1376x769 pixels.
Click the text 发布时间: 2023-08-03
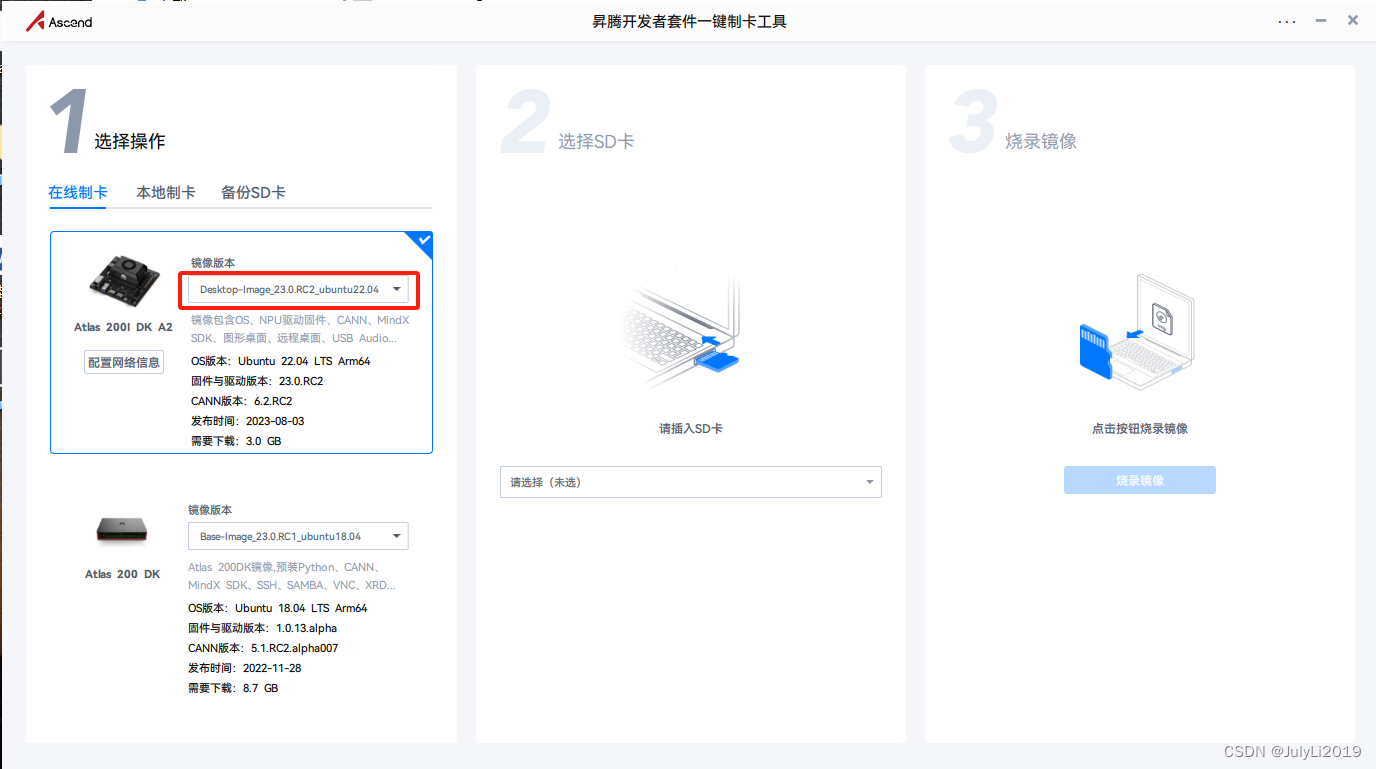[x=247, y=421]
